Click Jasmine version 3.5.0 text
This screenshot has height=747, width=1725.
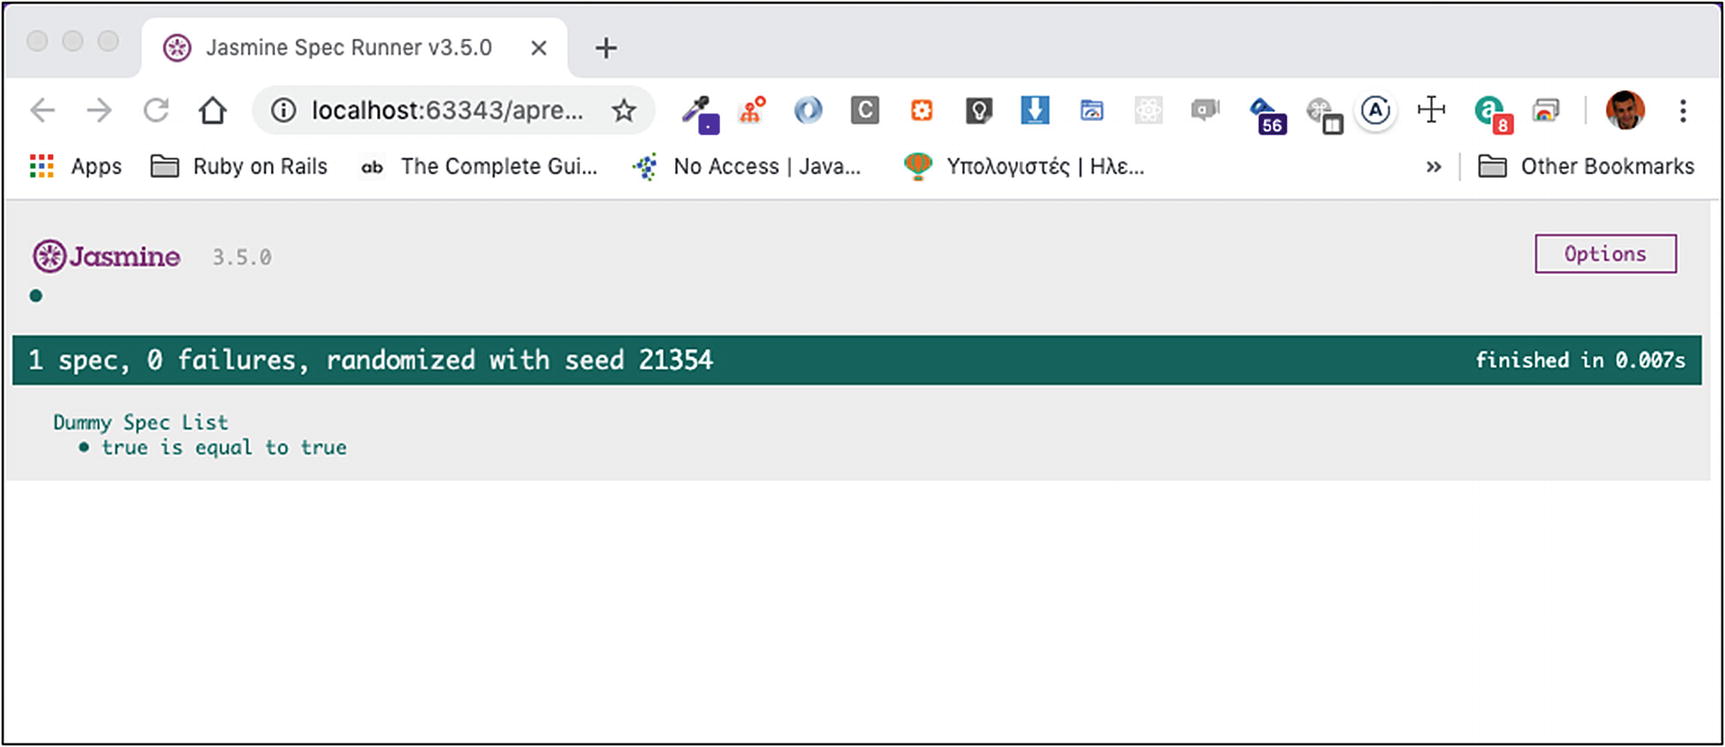(x=241, y=257)
